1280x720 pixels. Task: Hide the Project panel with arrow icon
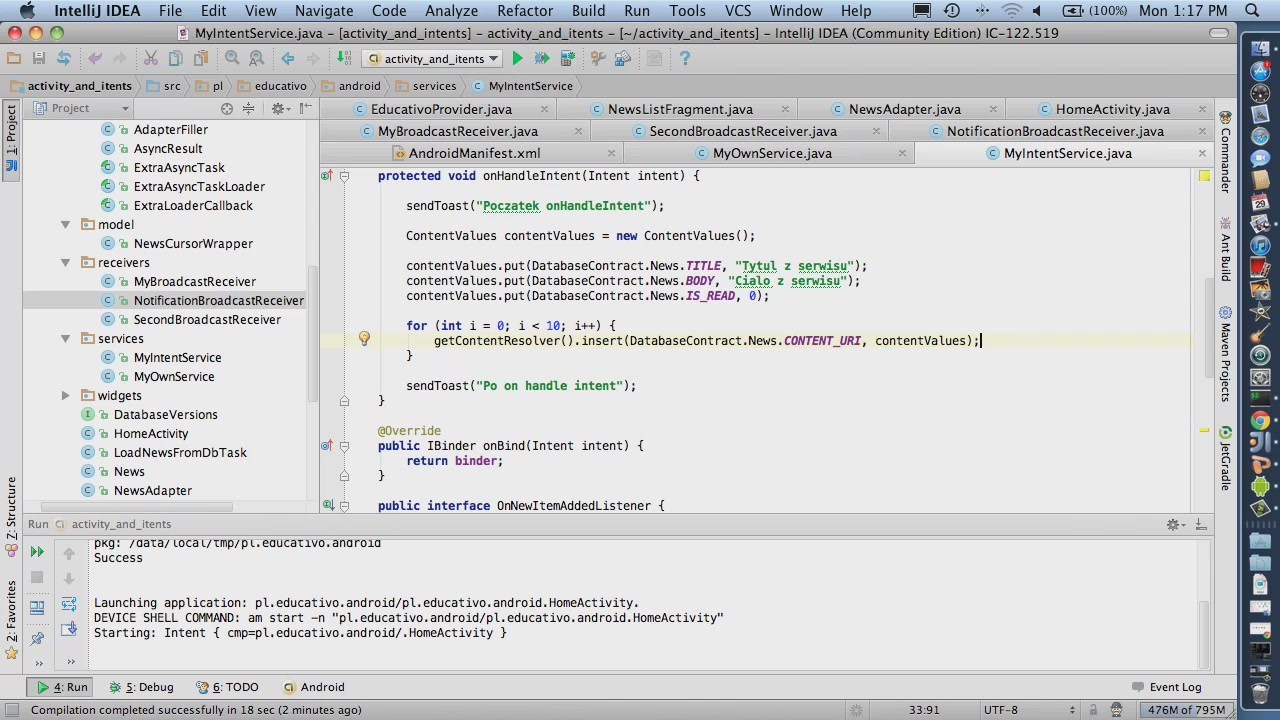pyautogui.click(x=305, y=108)
